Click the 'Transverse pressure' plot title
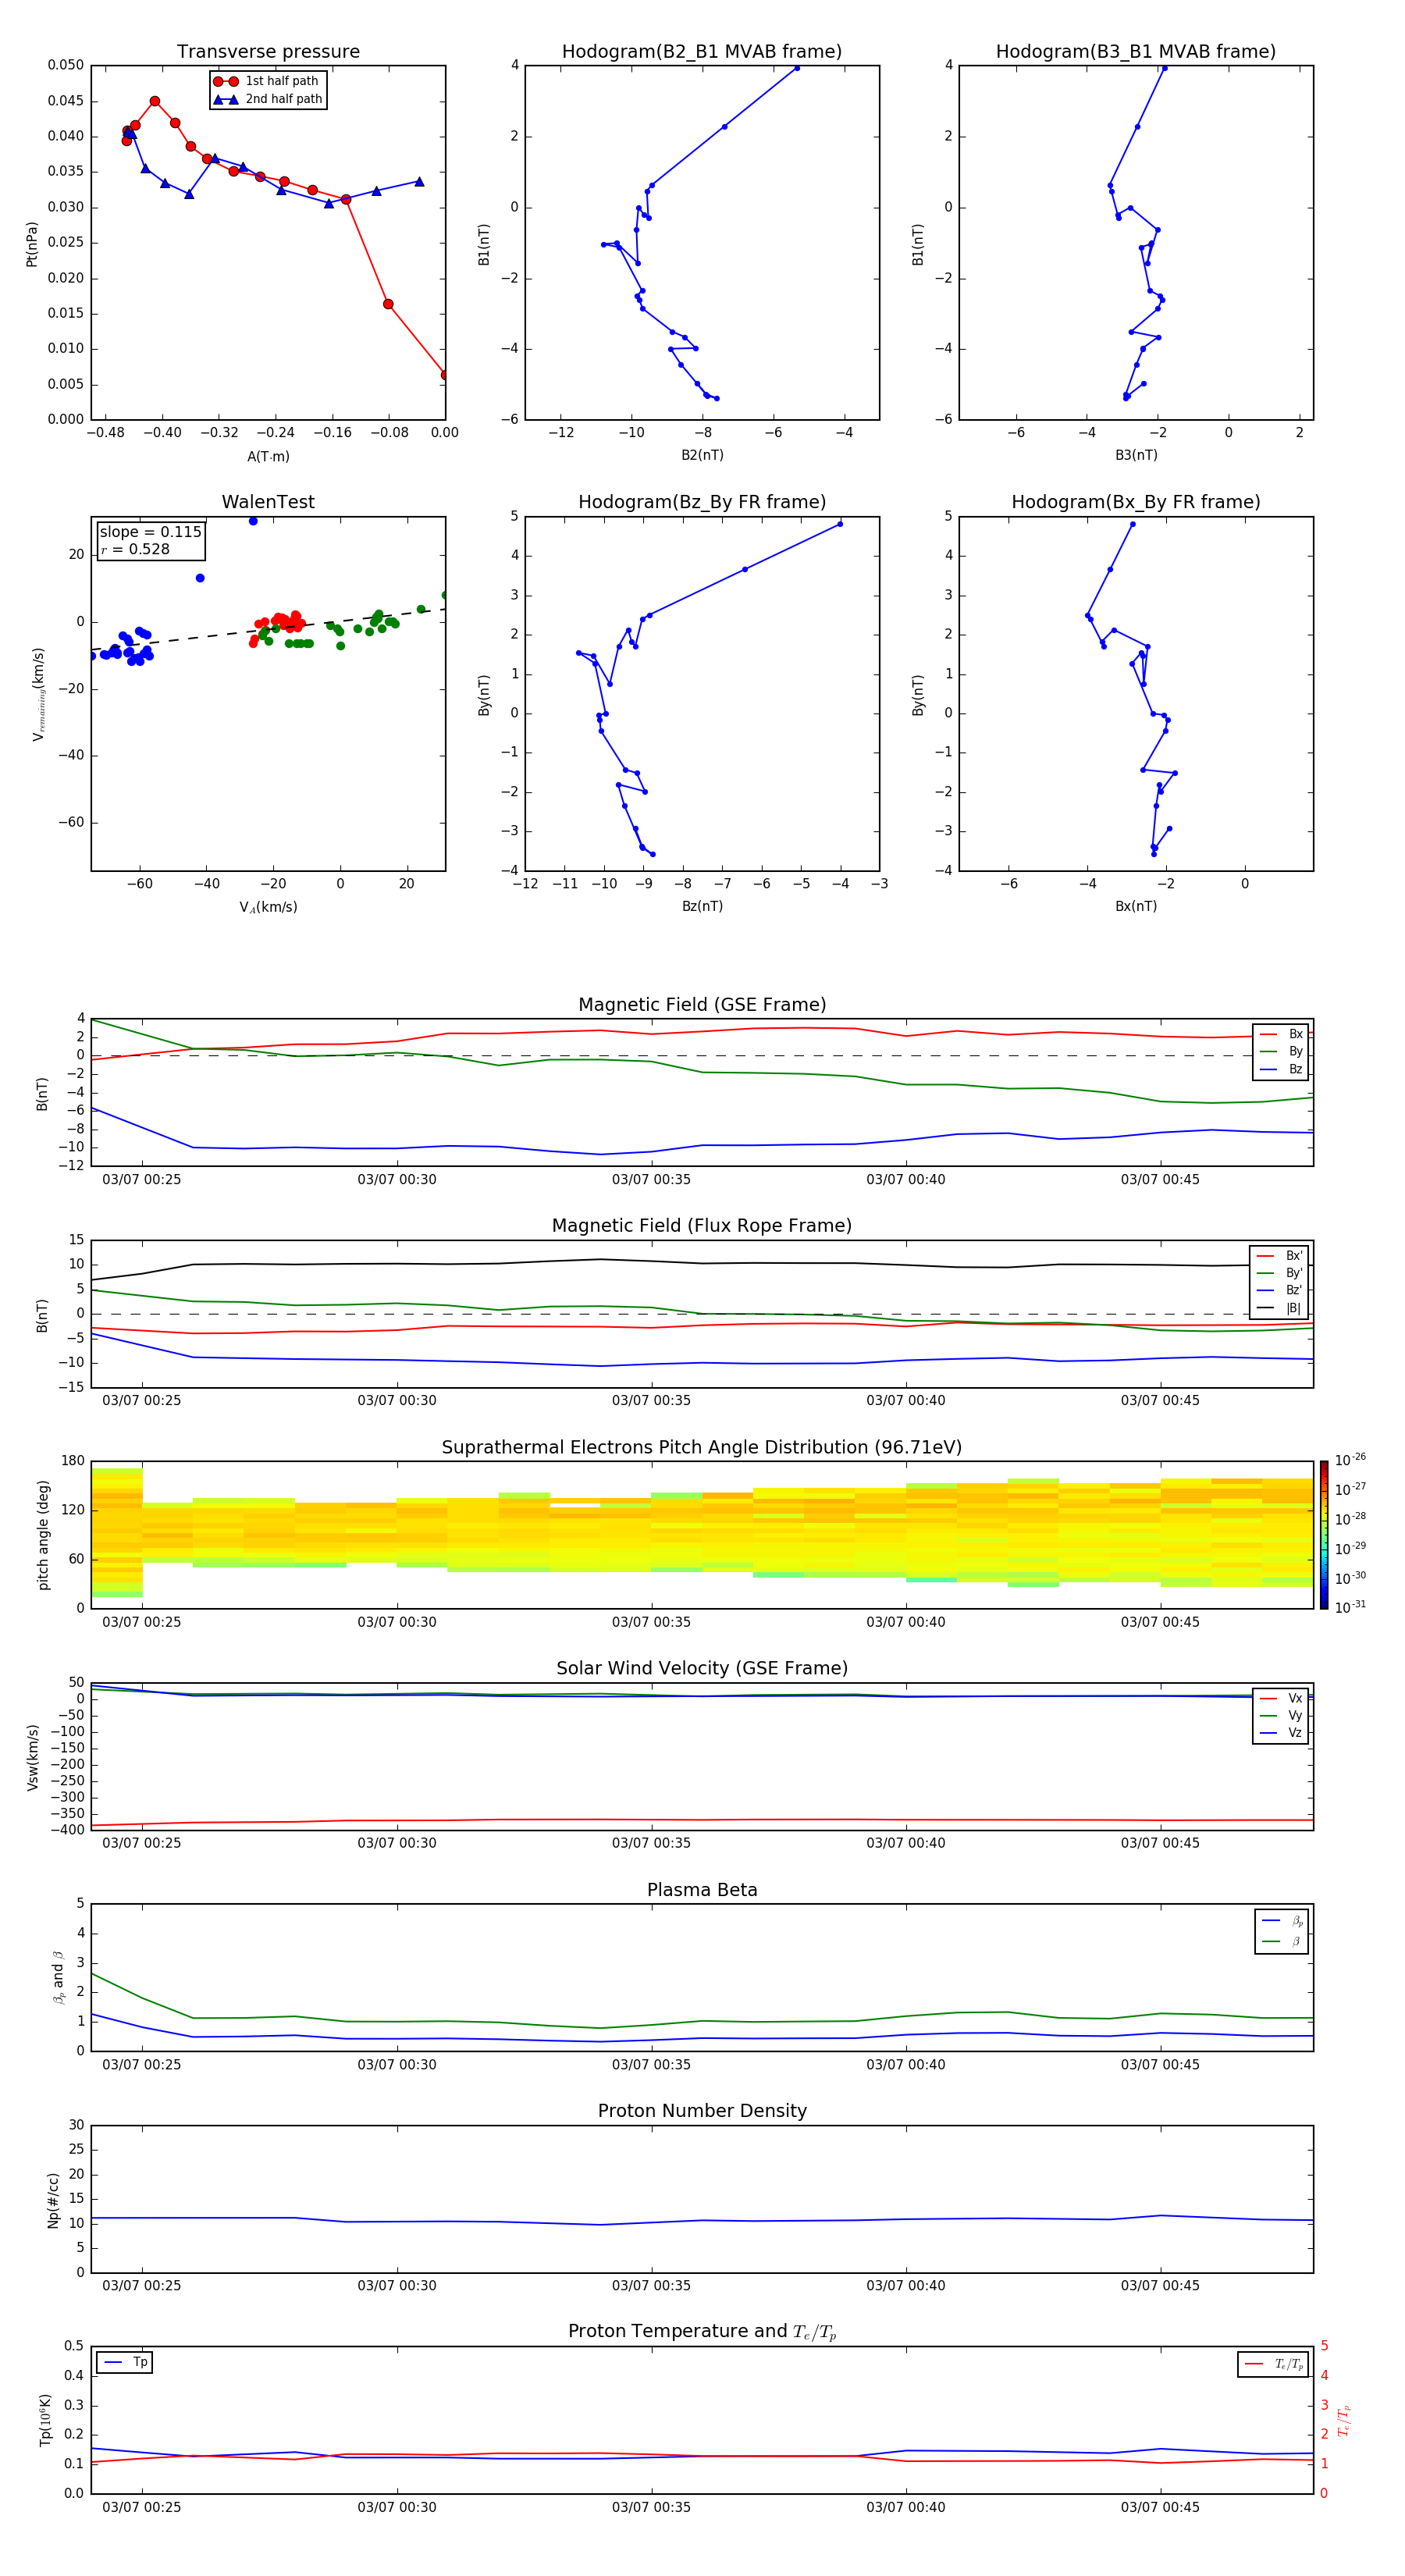The image size is (1405, 2576). (268, 52)
